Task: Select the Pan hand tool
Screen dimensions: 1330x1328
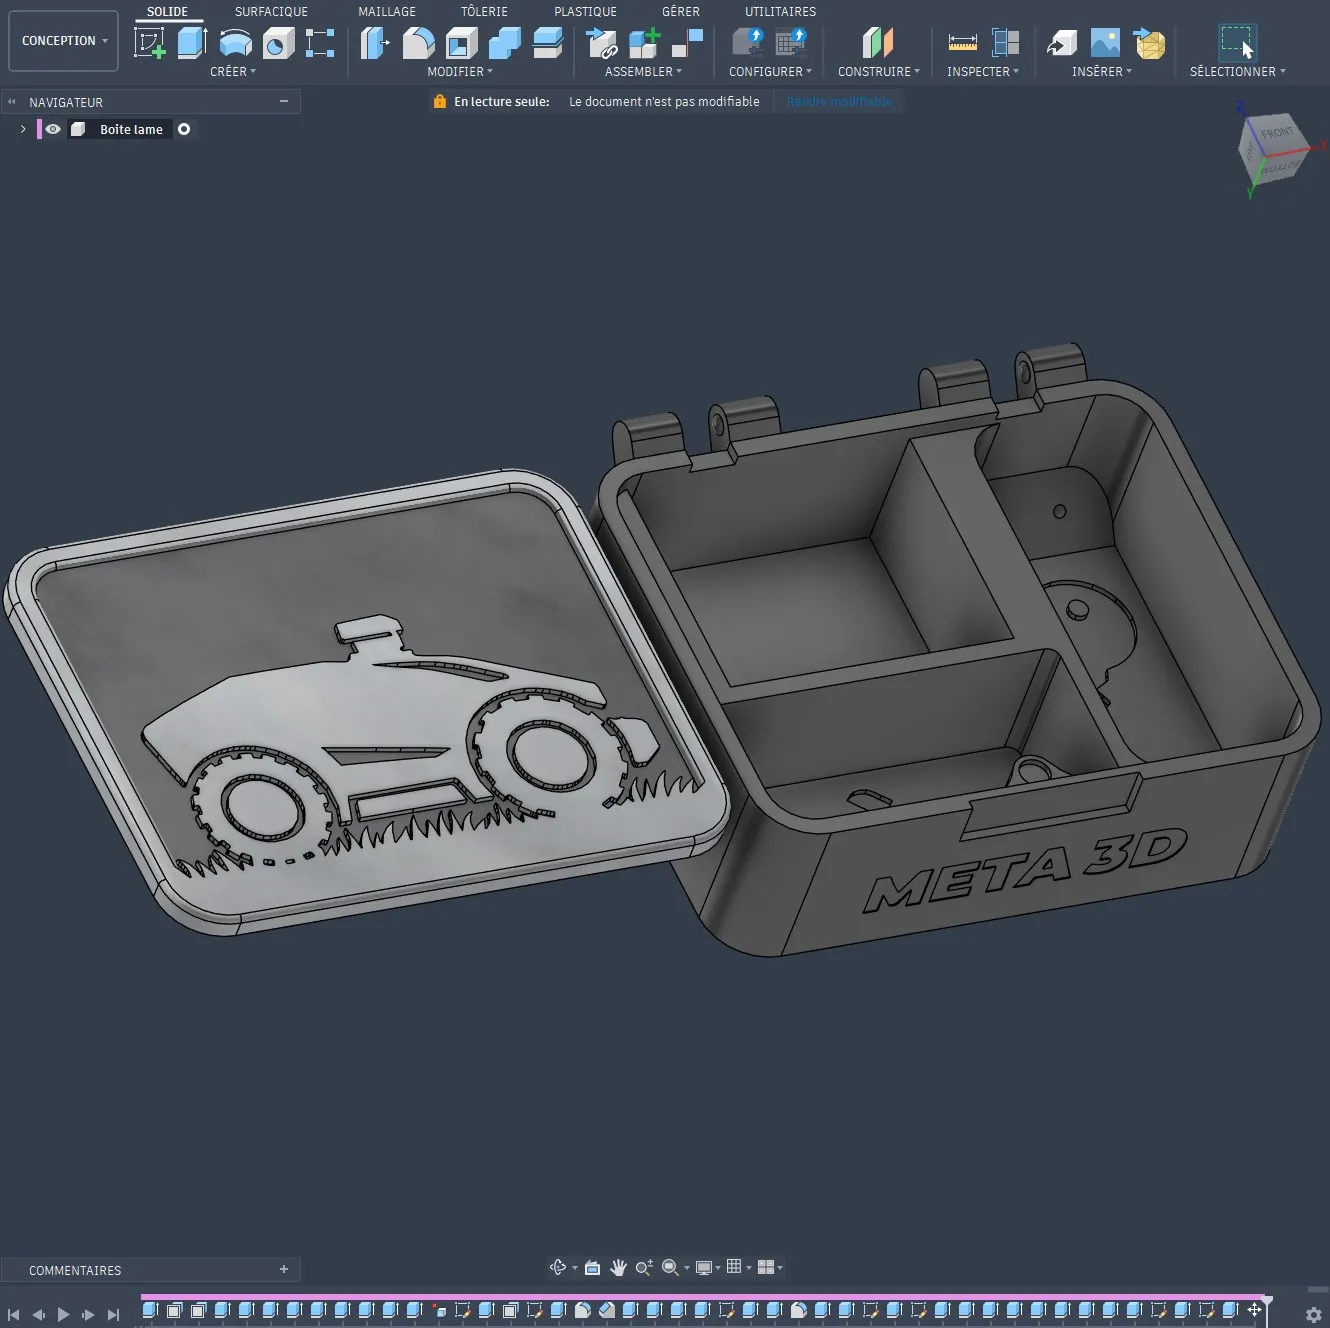Action: point(618,1267)
